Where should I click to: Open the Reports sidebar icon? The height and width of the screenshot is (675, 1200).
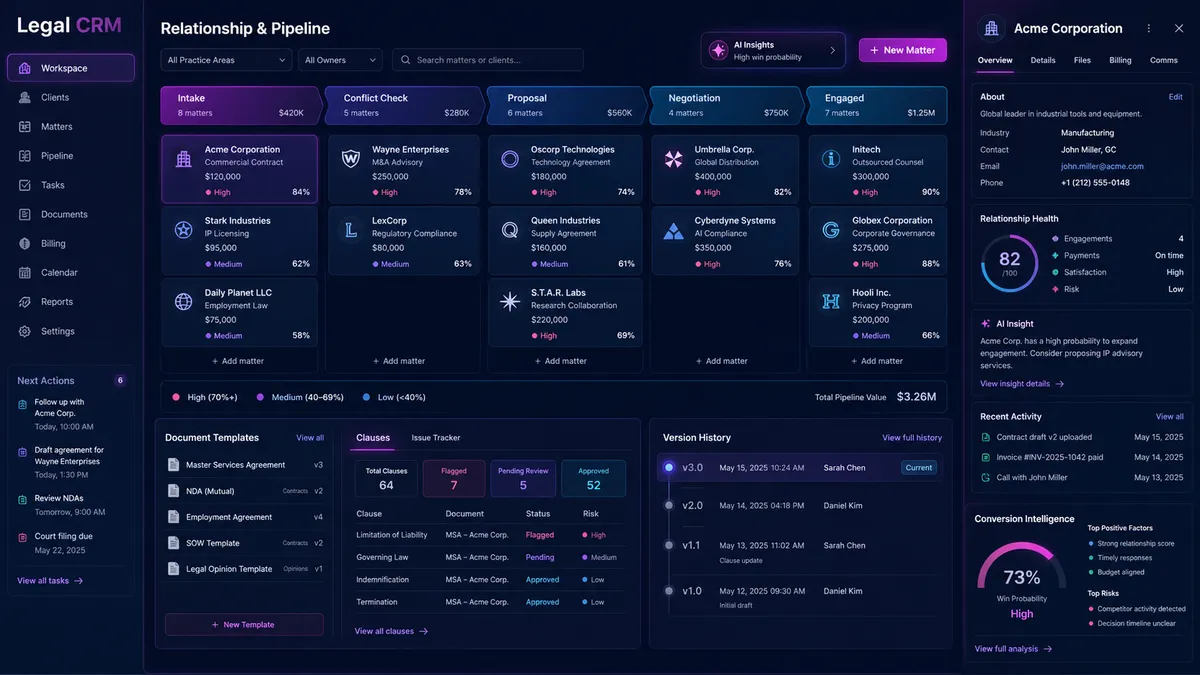point(24,302)
